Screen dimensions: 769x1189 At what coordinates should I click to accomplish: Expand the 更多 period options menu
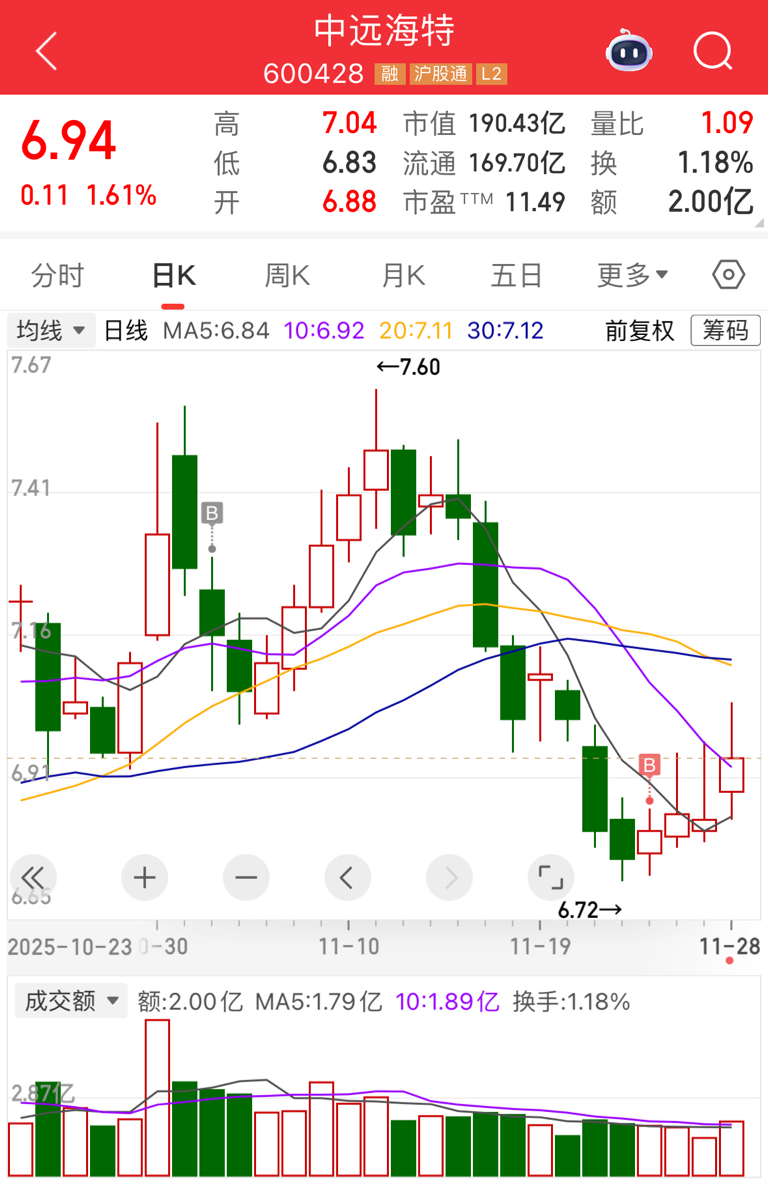[x=633, y=275]
